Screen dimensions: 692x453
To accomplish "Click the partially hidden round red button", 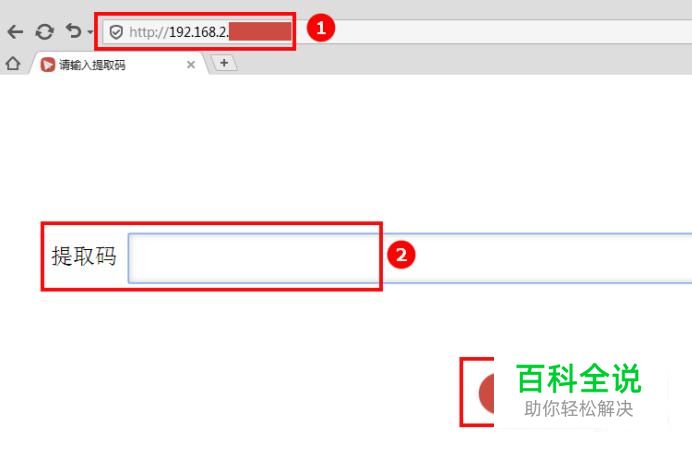I will [x=486, y=393].
